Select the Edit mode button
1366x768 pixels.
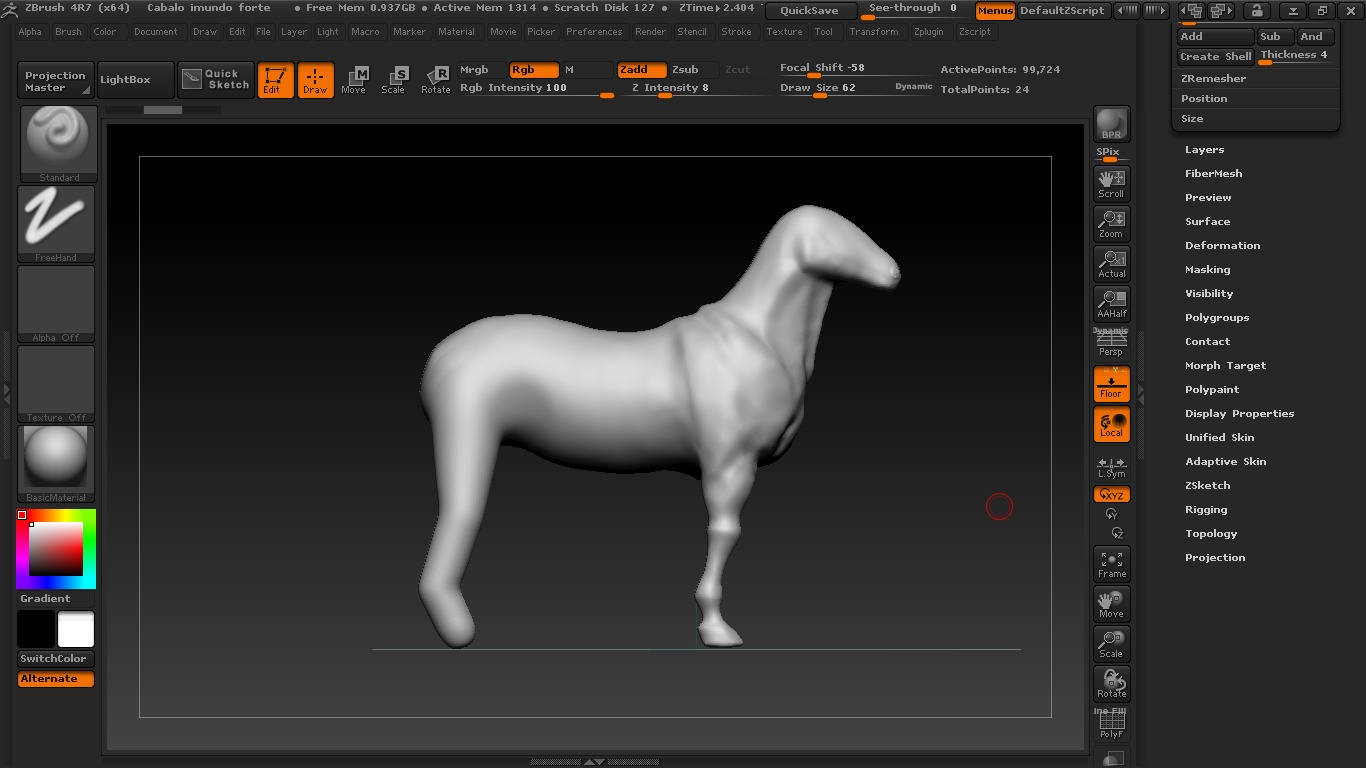pos(275,80)
